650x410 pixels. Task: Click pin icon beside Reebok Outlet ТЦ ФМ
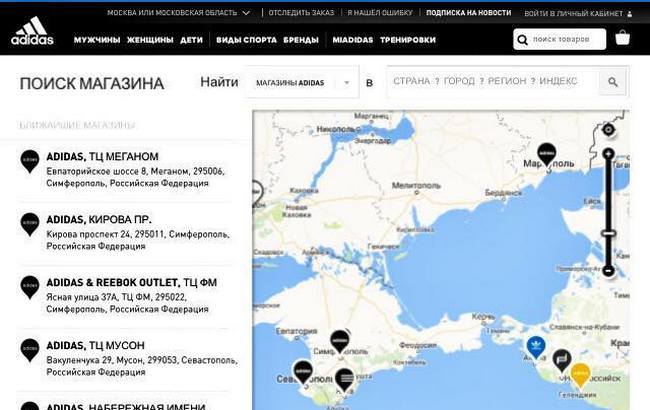coord(30,287)
